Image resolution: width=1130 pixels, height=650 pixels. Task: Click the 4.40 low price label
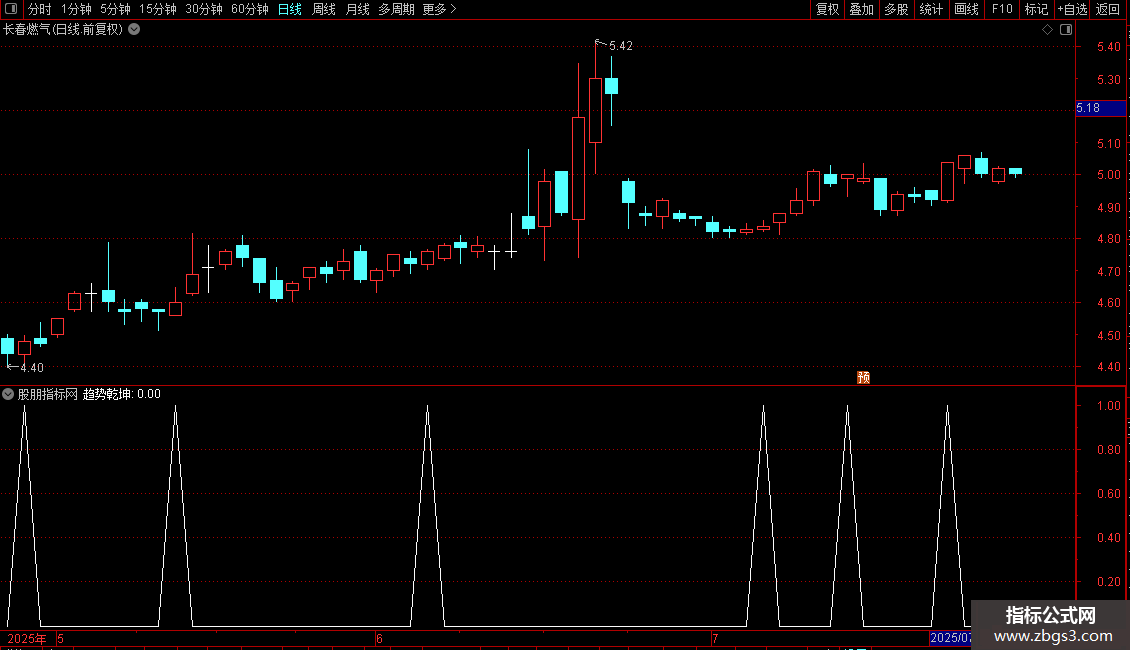[x=32, y=368]
